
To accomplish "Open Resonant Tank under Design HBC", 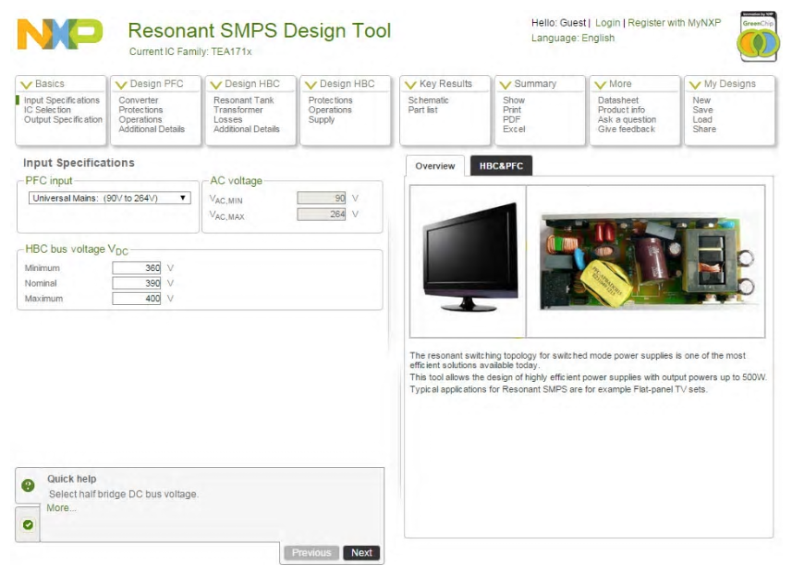I will pyautogui.click(x=243, y=101).
